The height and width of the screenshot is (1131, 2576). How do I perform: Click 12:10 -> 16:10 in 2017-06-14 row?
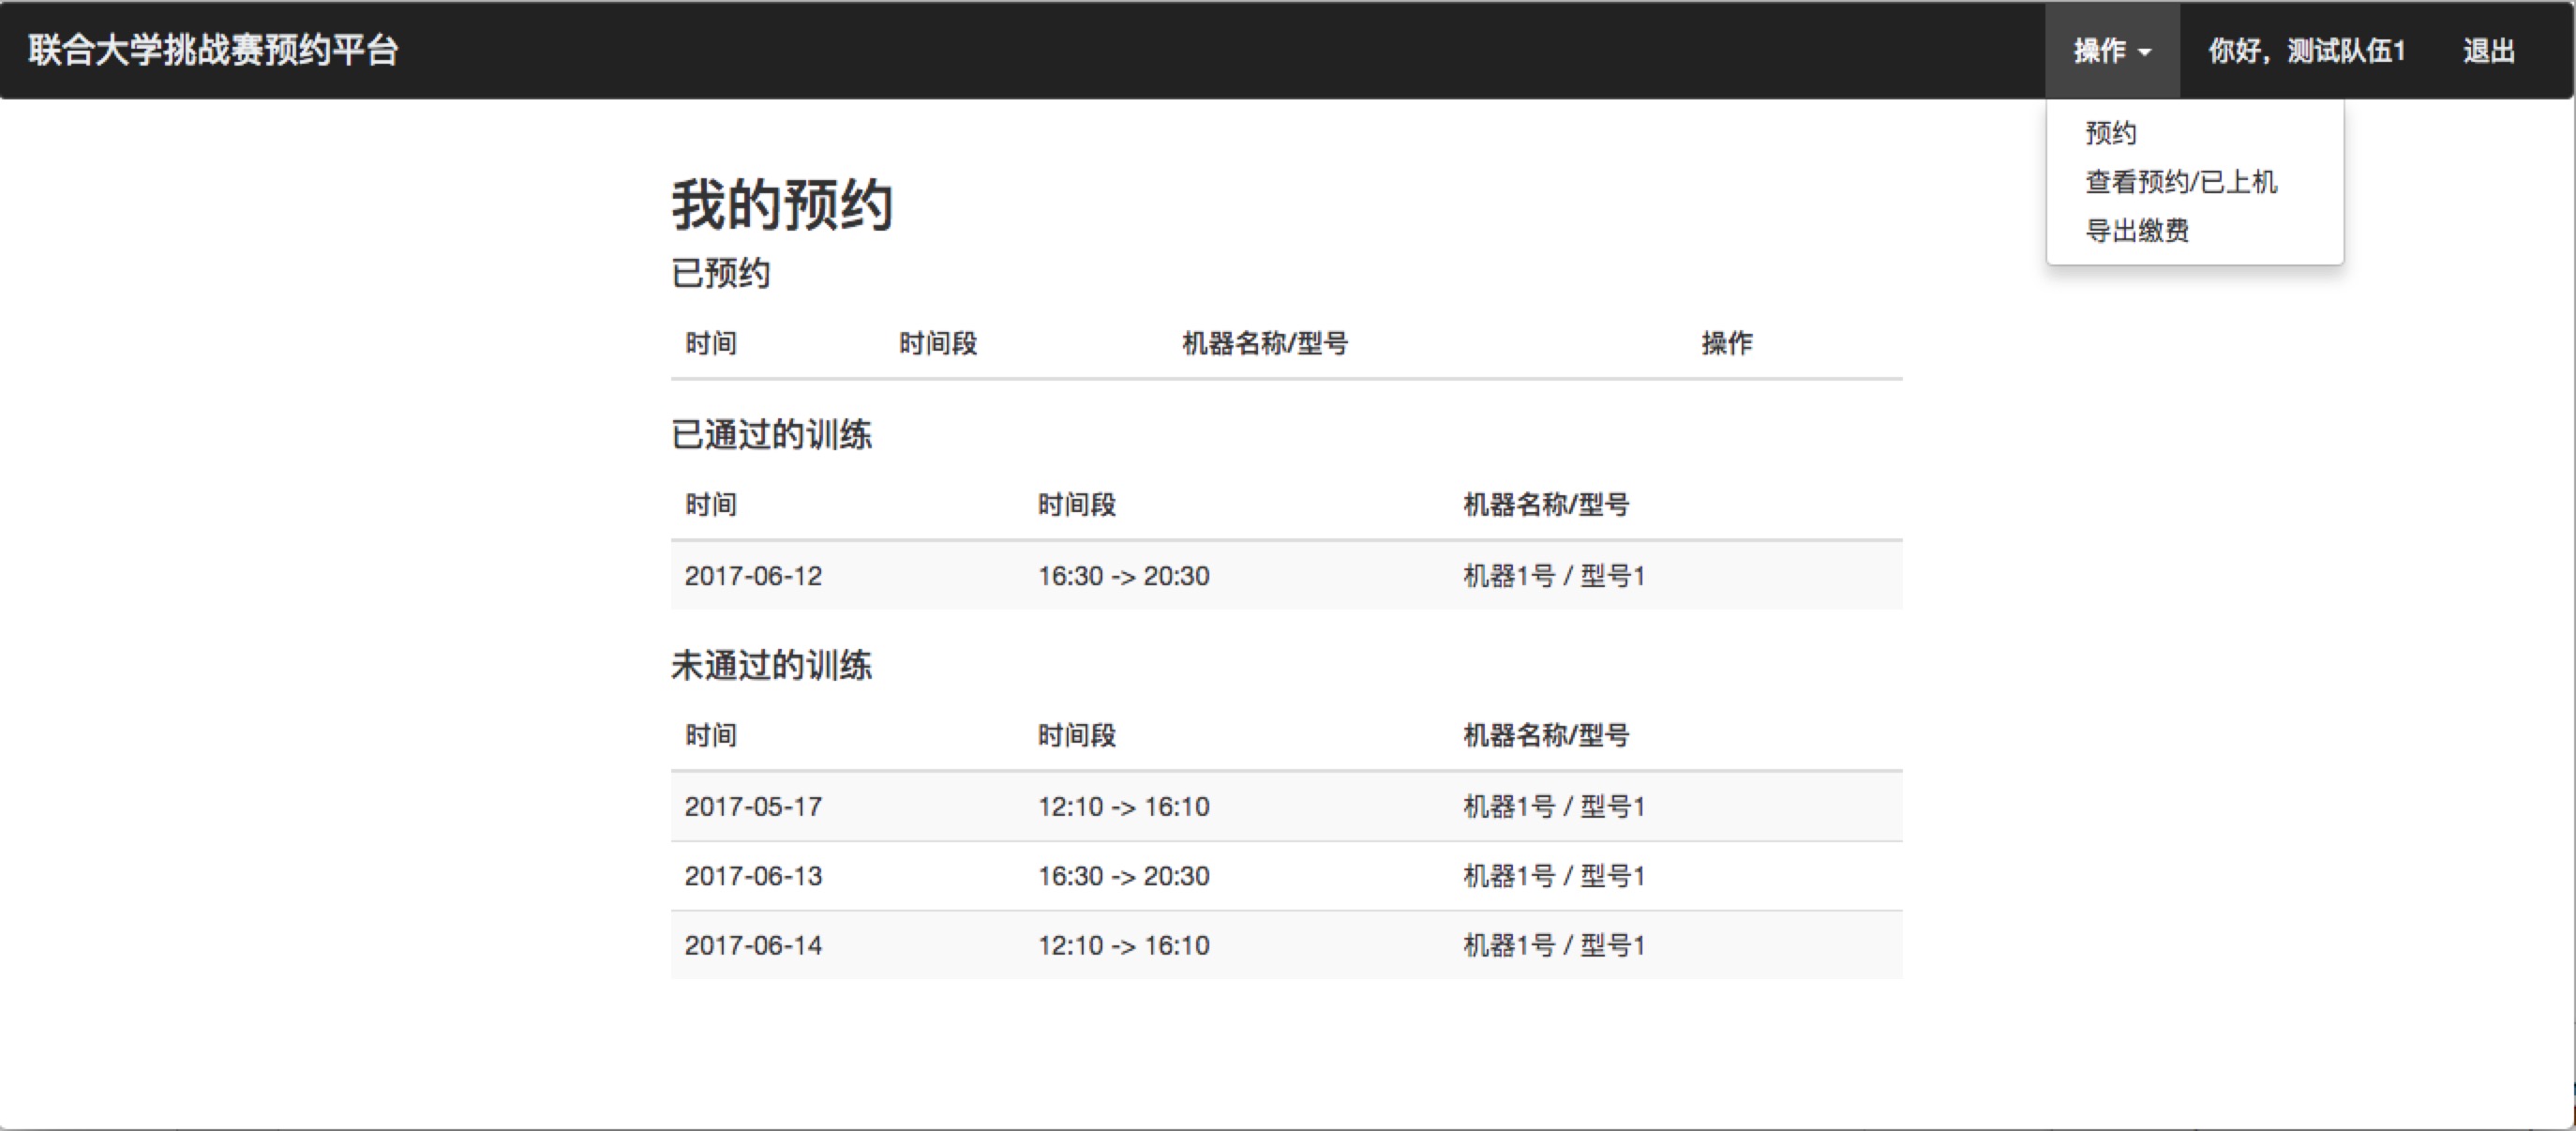coord(1123,945)
